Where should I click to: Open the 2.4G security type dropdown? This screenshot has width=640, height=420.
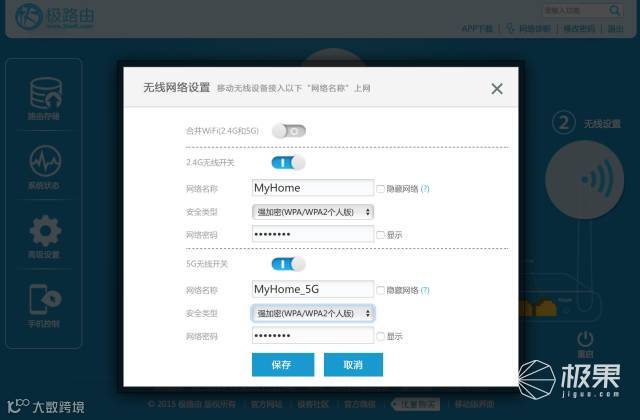click(313, 212)
